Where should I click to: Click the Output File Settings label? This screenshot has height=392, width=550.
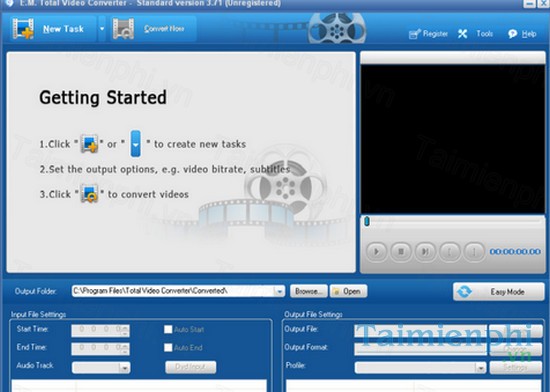pyautogui.click(x=313, y=315)
